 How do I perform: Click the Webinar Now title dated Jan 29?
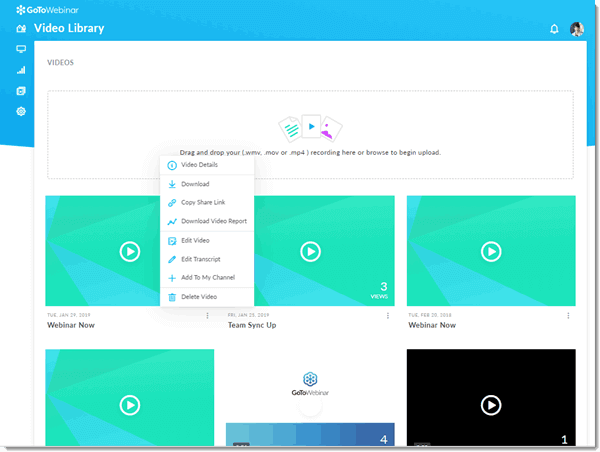click(71, 325)
